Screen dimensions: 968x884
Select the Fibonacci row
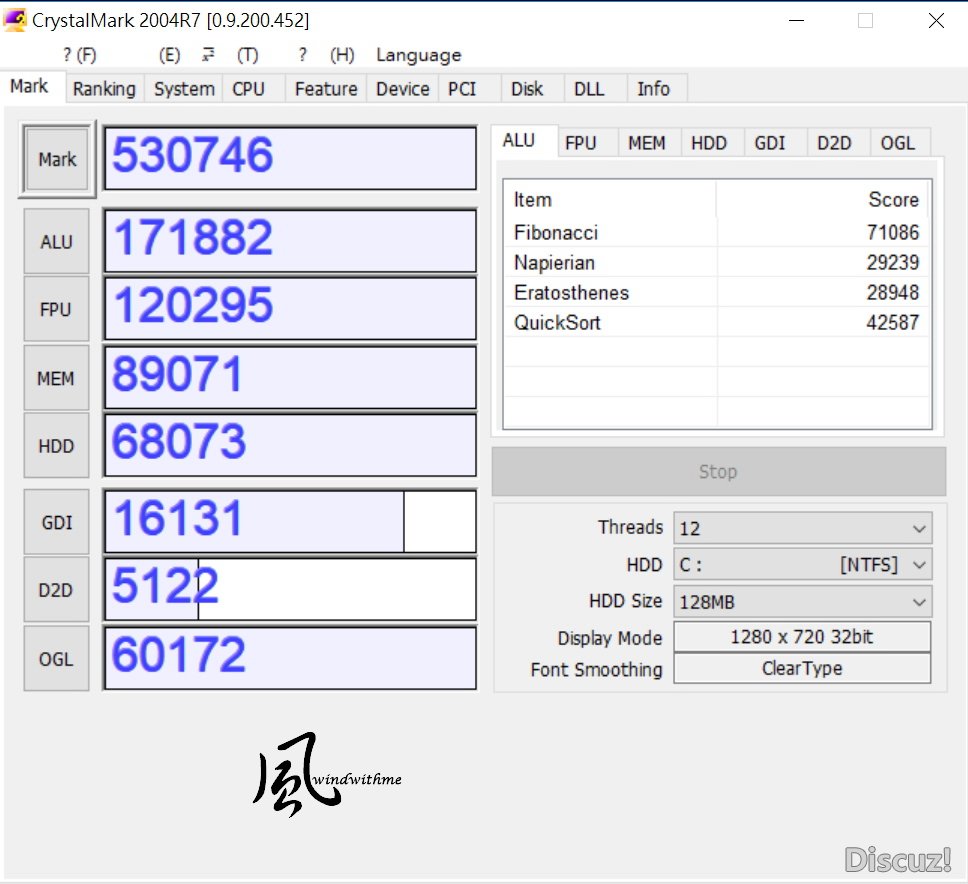coord(717,232)
